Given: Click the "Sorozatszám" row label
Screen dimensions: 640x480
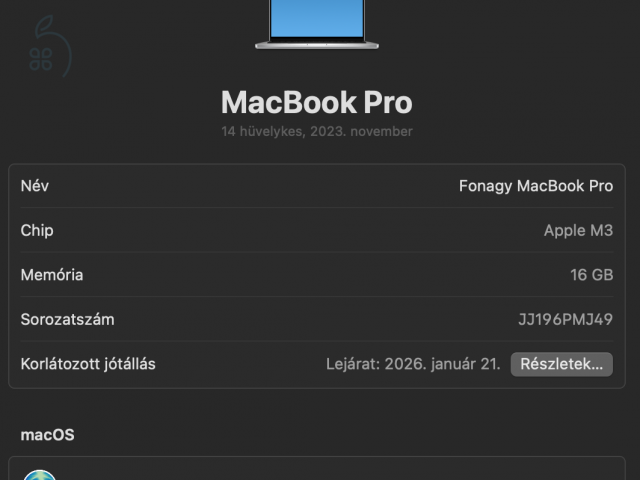Looking at the screenshot, I should coord(67,320).
